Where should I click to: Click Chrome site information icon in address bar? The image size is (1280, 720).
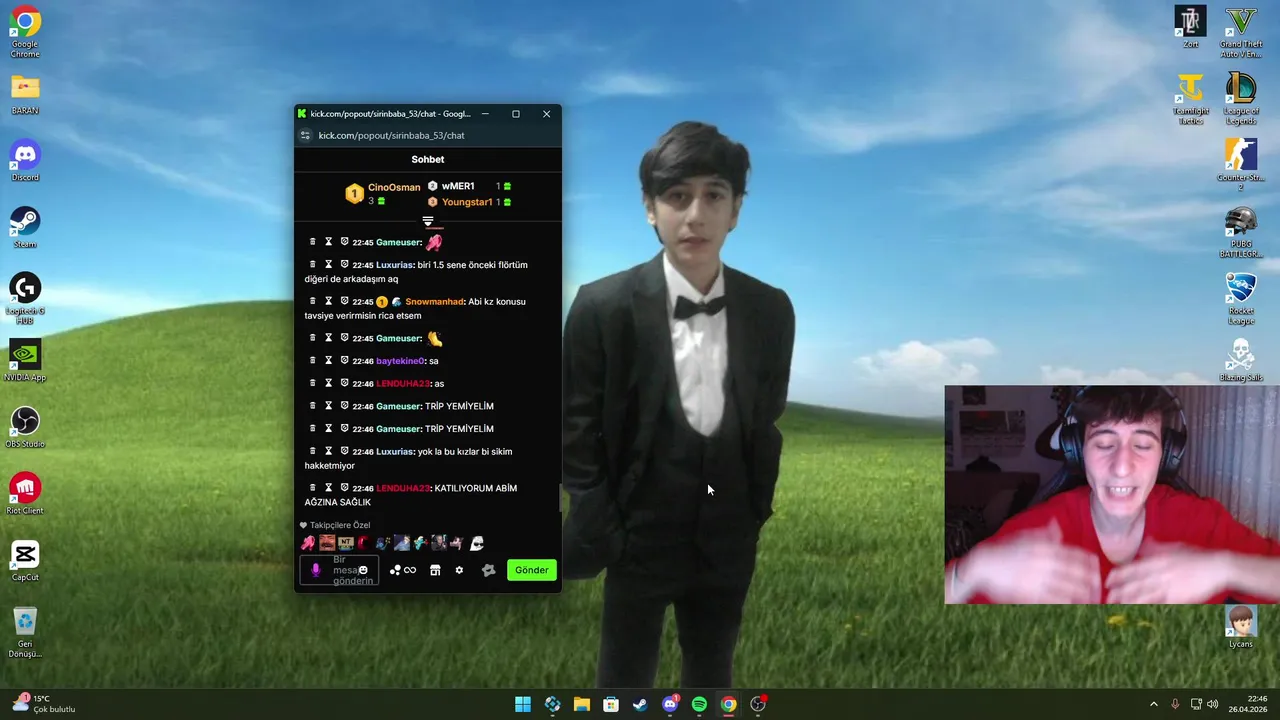tap(305, 135)
